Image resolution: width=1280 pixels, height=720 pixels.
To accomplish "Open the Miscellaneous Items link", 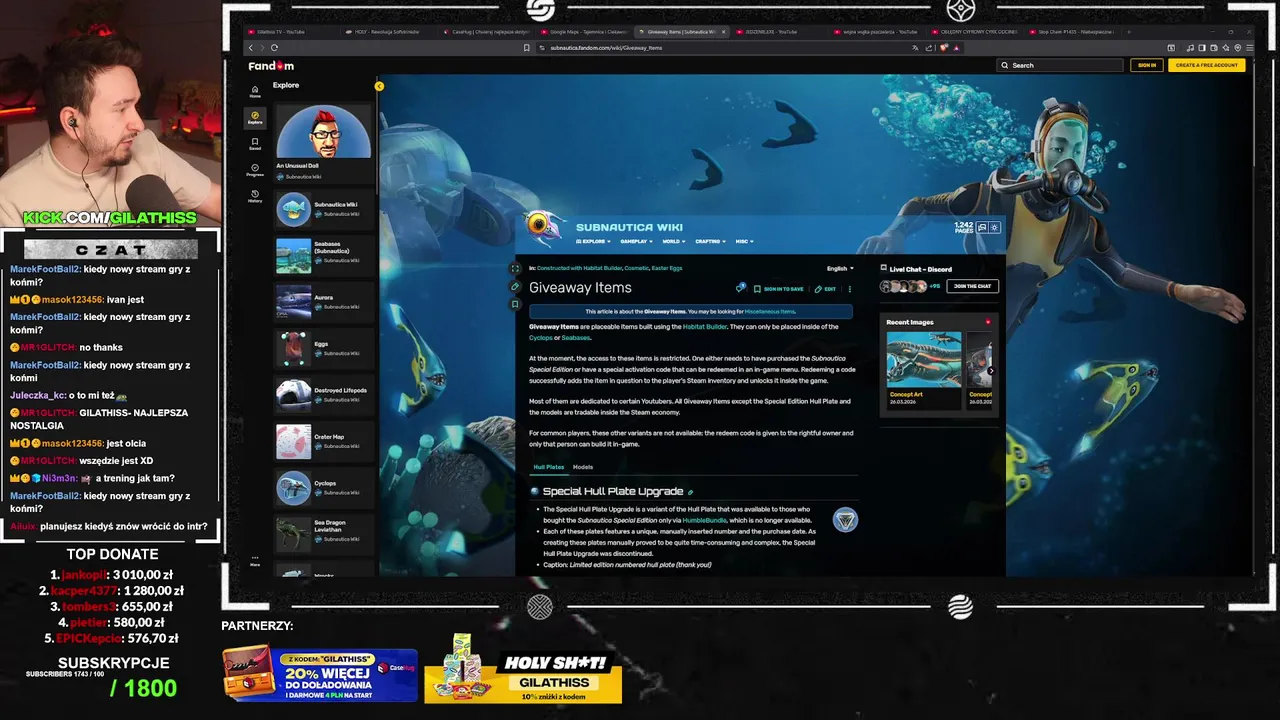I will click(769, 311).
